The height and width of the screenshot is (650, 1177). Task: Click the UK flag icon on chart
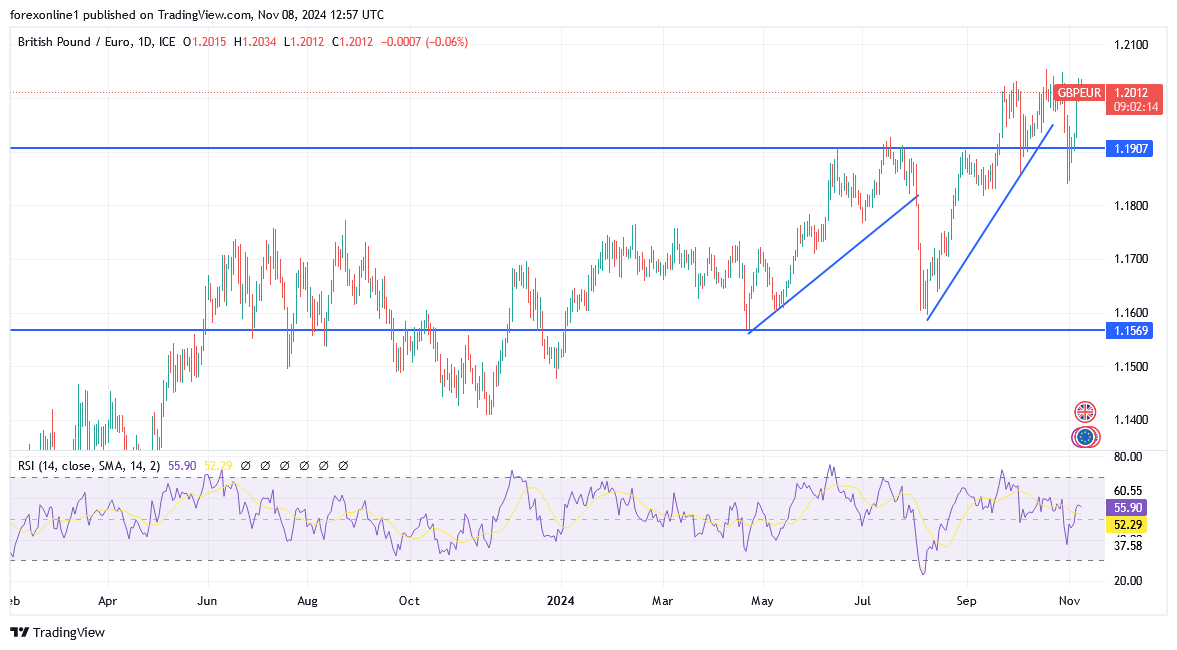pos(1085,412)
